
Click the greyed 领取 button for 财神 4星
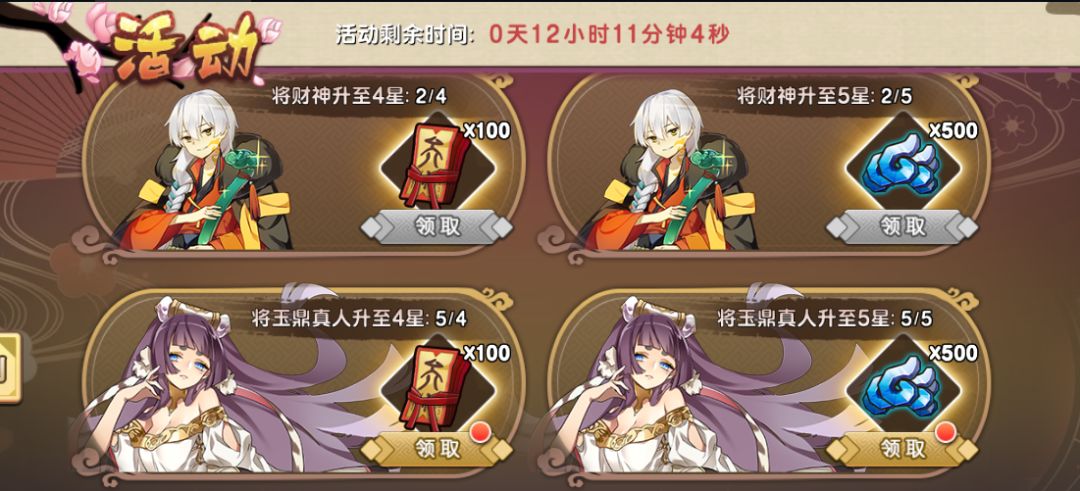click(x=437, y=226)
